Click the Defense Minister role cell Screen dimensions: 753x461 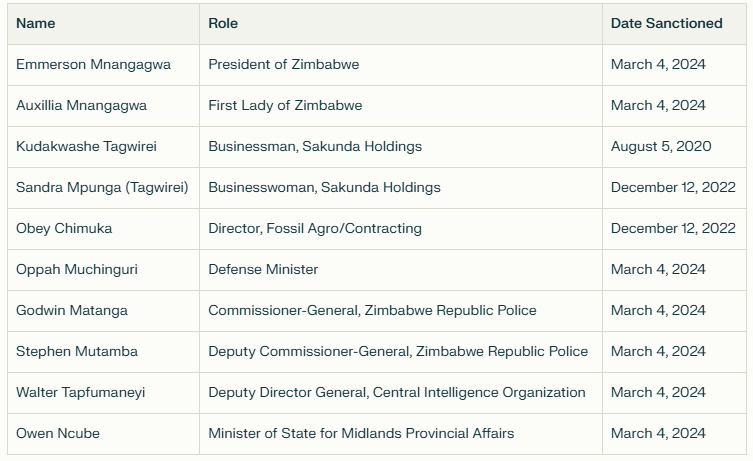[263, 269]
